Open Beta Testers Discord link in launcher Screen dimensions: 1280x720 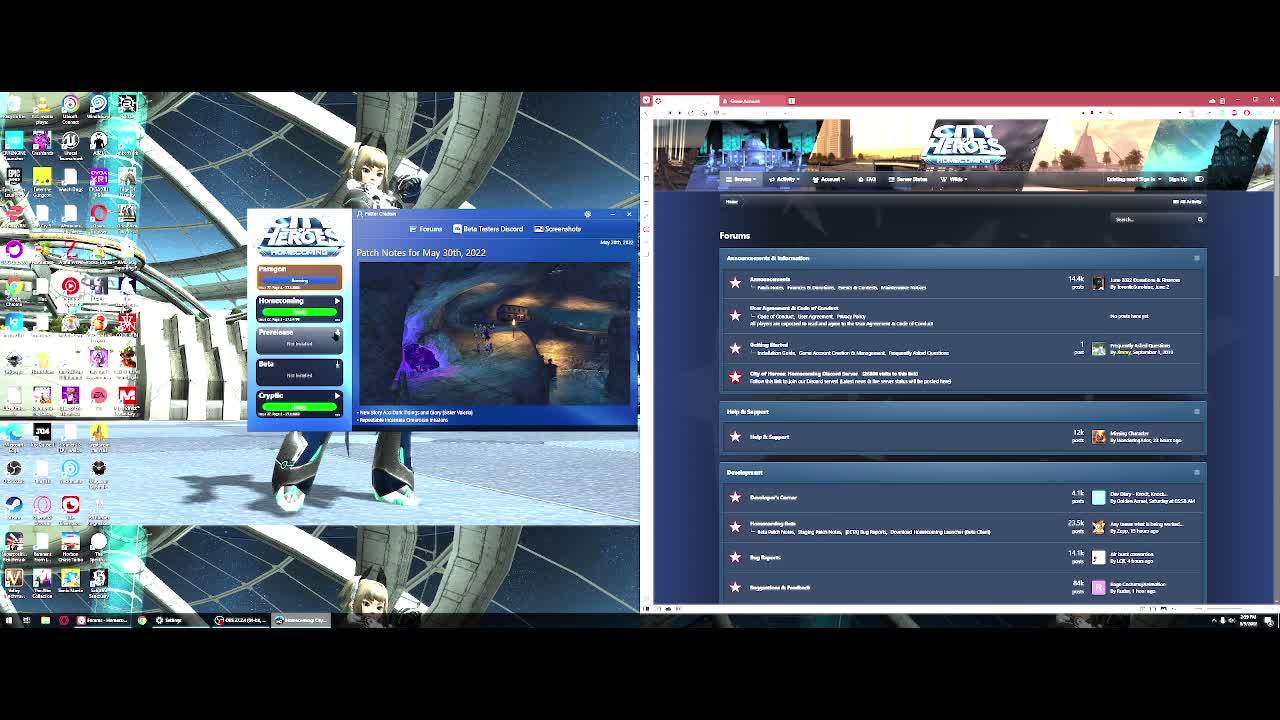(x=487, y=229)
